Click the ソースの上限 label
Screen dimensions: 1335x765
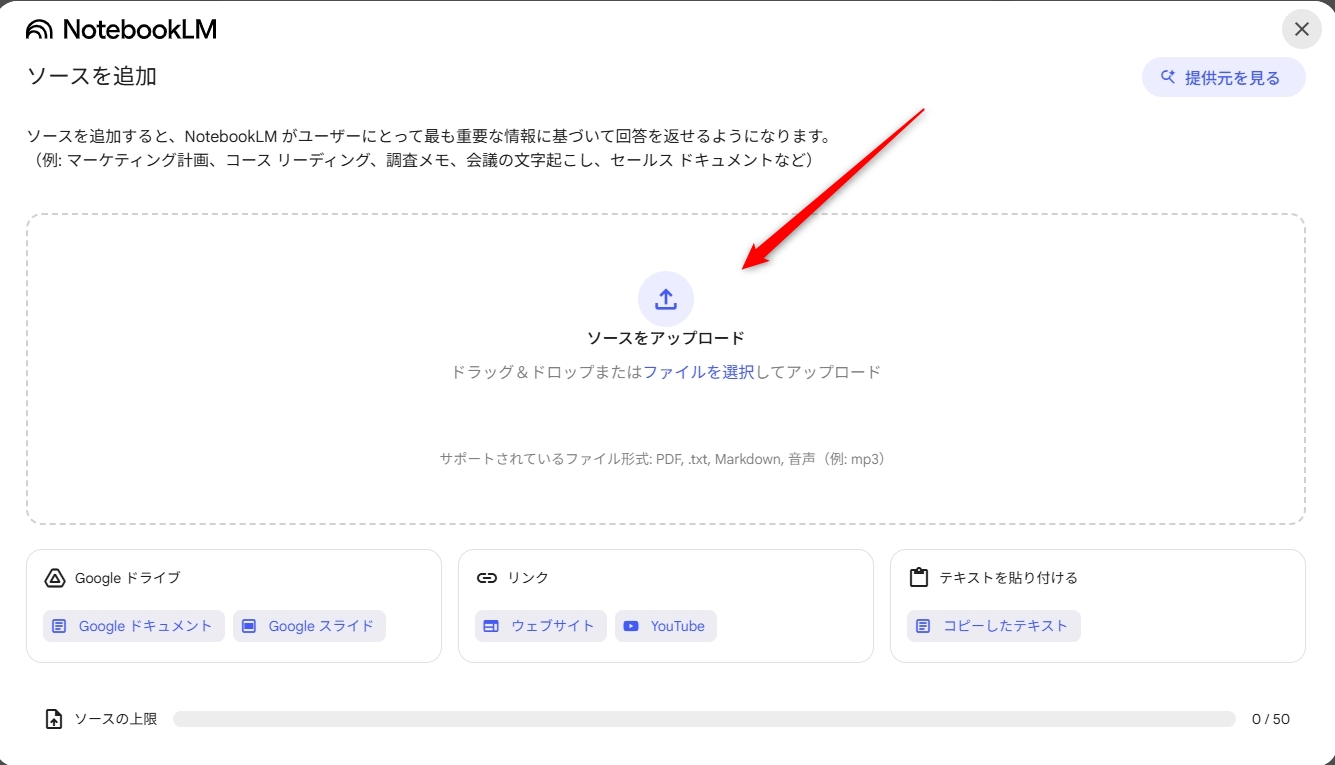116,719
